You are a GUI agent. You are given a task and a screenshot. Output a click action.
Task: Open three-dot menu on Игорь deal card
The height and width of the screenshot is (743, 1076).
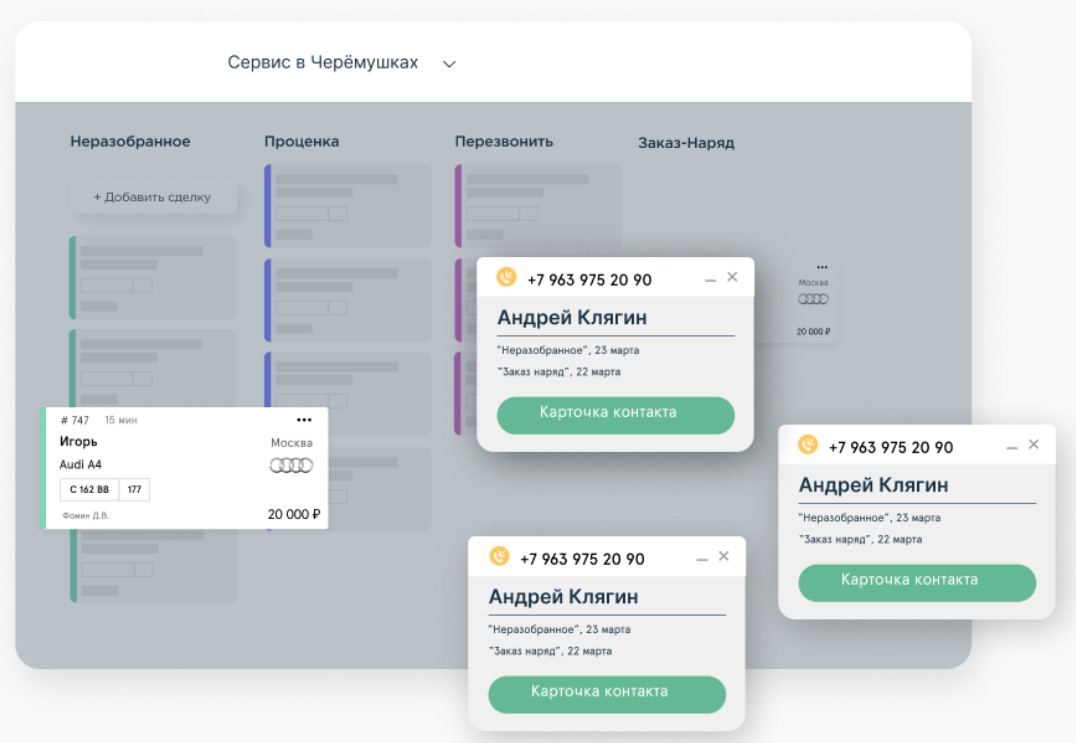(304, 420)
